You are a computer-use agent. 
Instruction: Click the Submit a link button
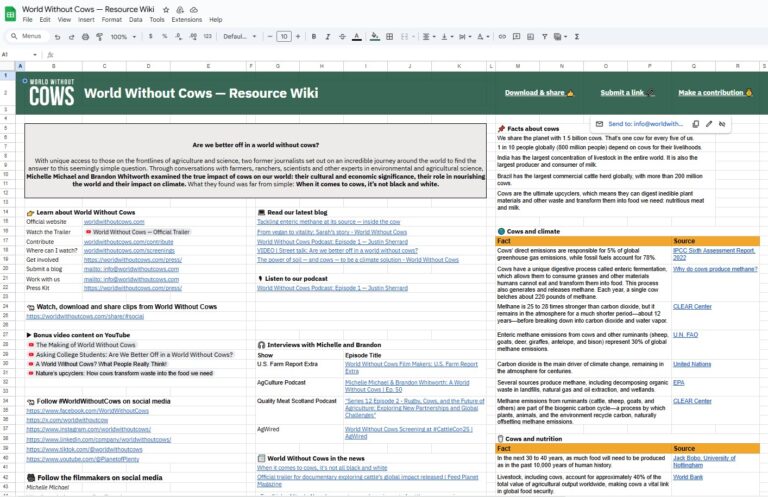(x=627, y=93)
